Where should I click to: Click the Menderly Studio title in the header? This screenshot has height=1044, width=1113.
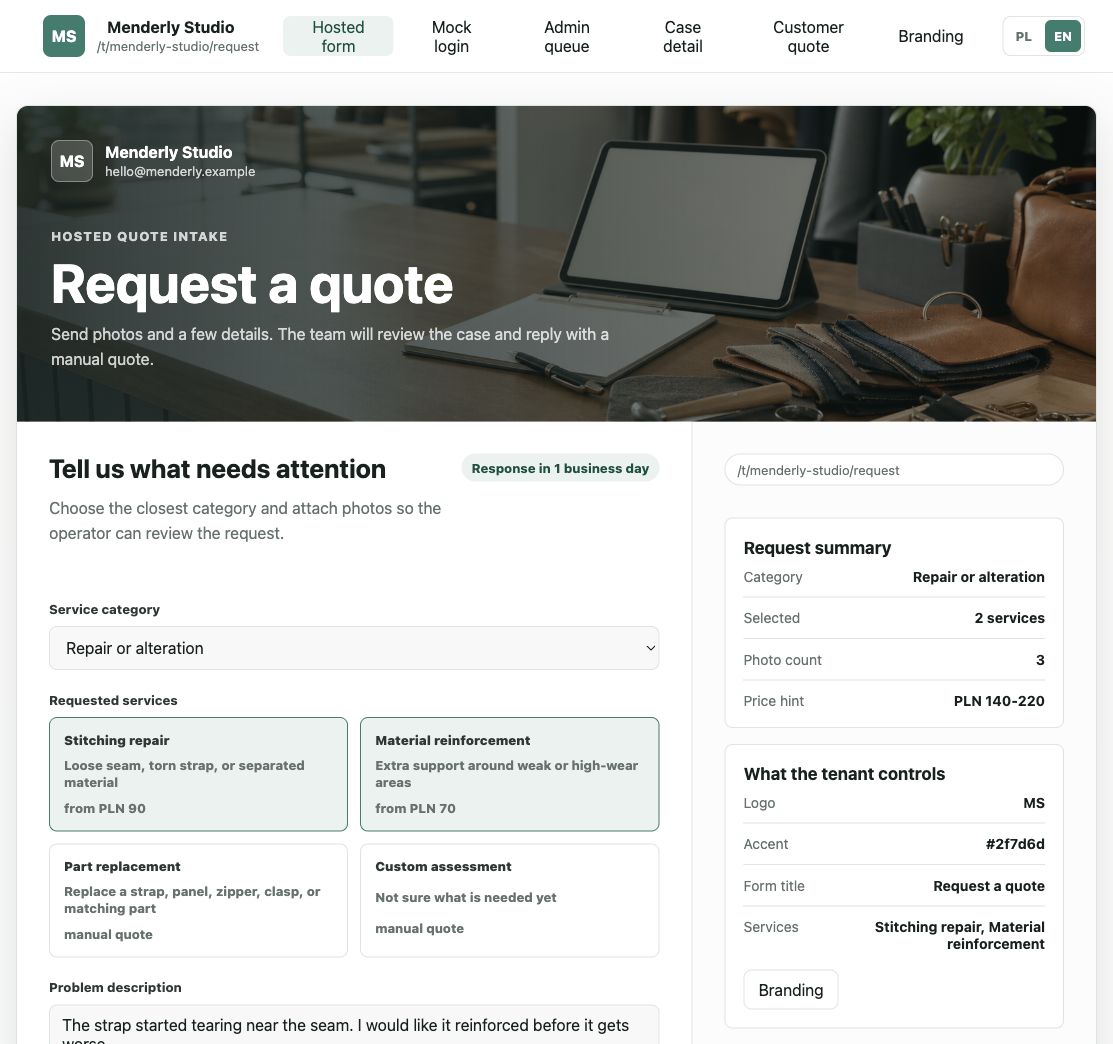click(170, 27)
